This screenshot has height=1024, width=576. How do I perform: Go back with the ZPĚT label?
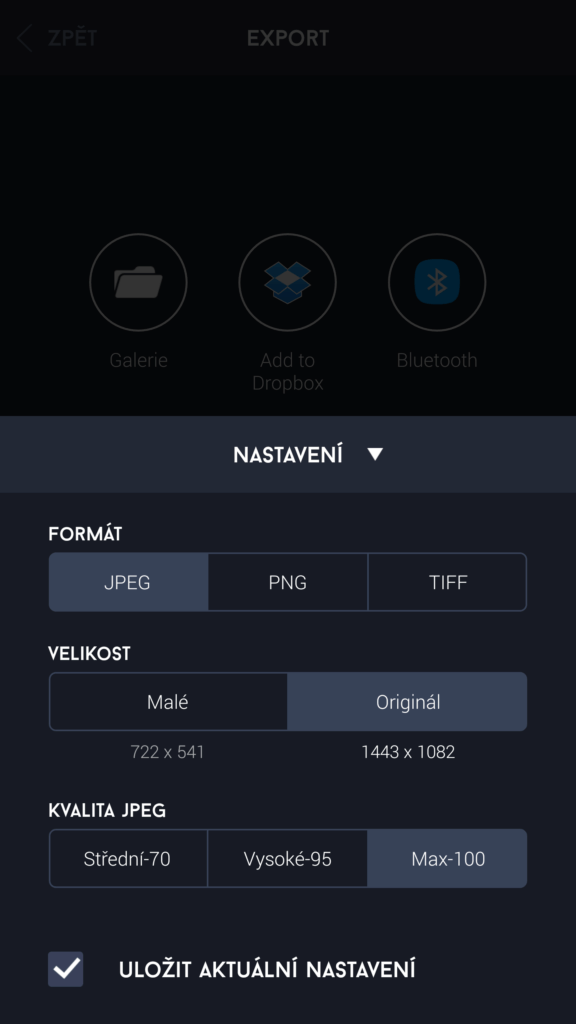(x=72, y=38)
